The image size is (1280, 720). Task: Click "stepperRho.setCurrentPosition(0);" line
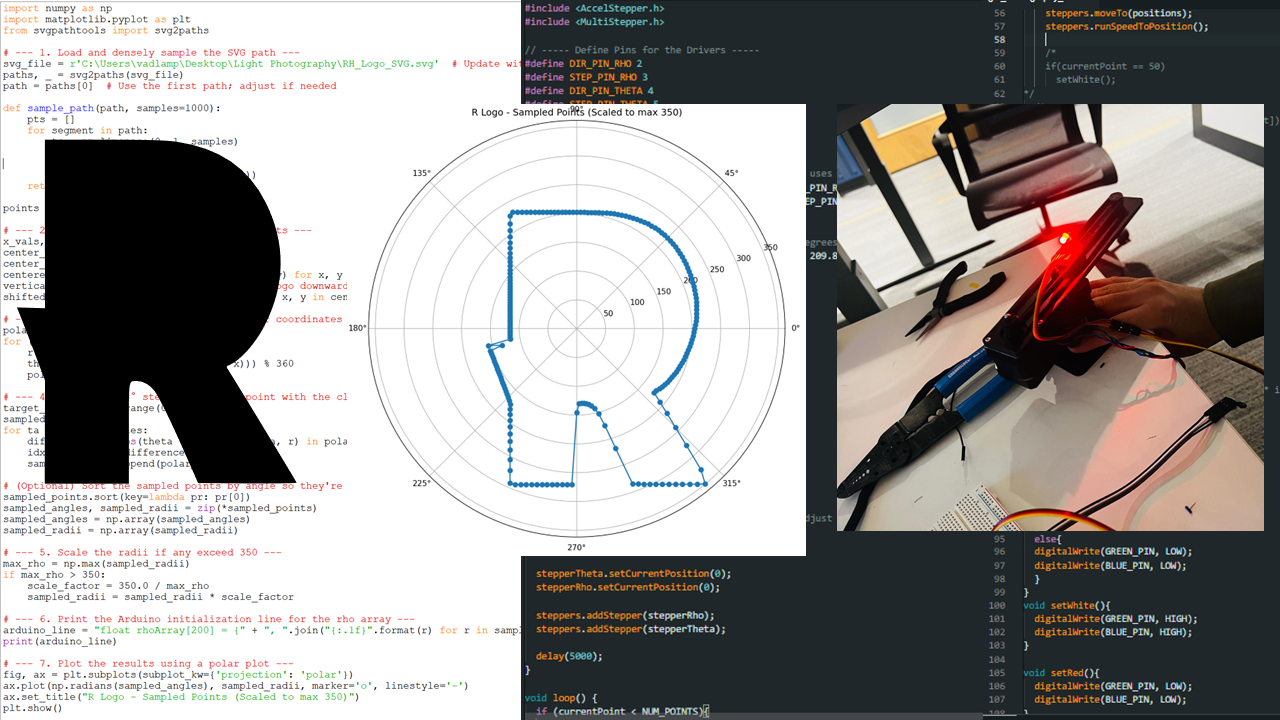(x=626, y=588)
